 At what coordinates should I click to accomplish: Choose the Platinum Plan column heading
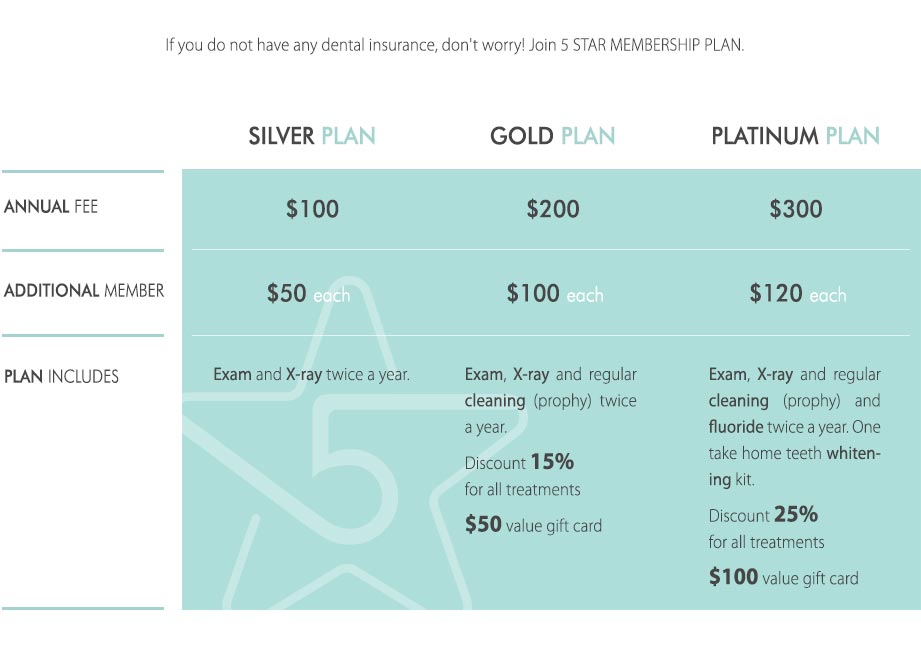pos(795,136)
